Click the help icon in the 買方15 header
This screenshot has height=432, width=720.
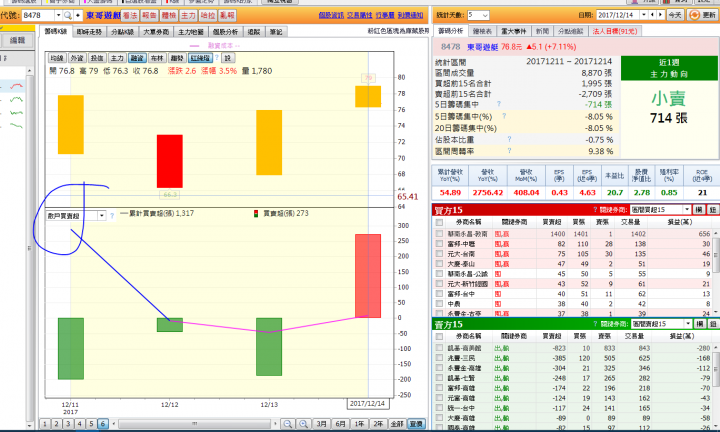click(595, 210)
